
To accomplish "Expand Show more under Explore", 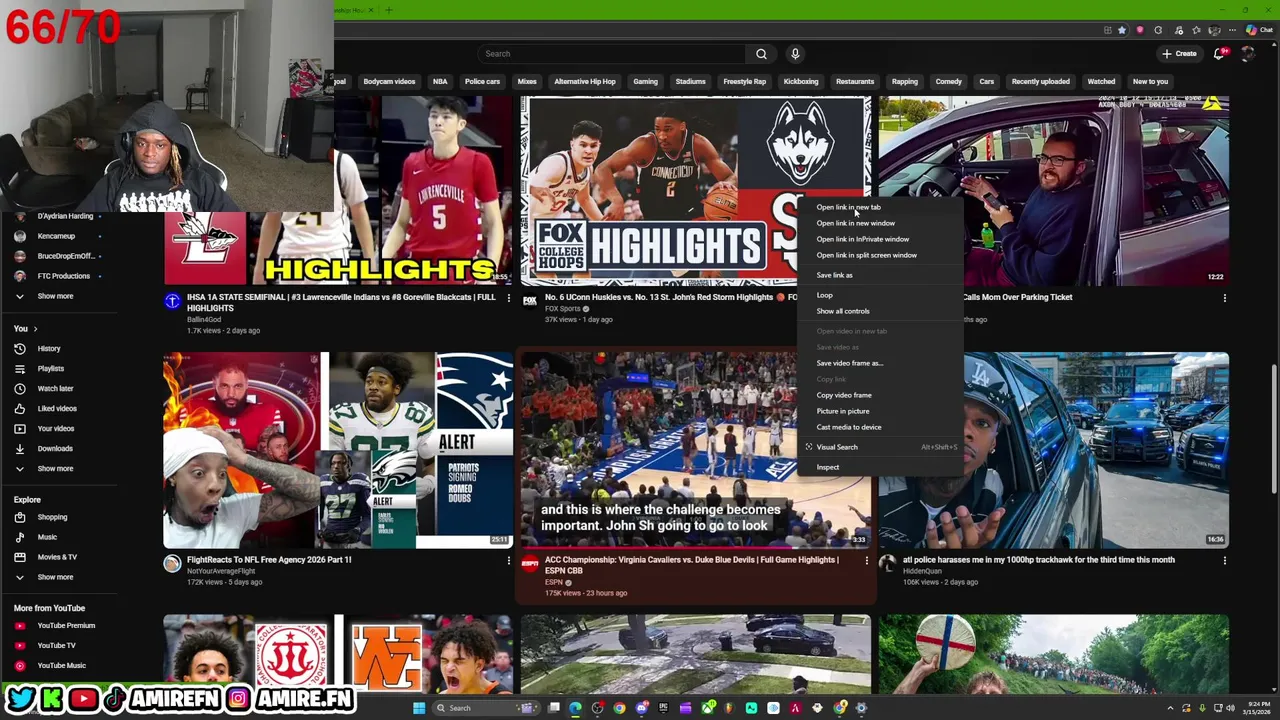I will click(x=55, y=577).
